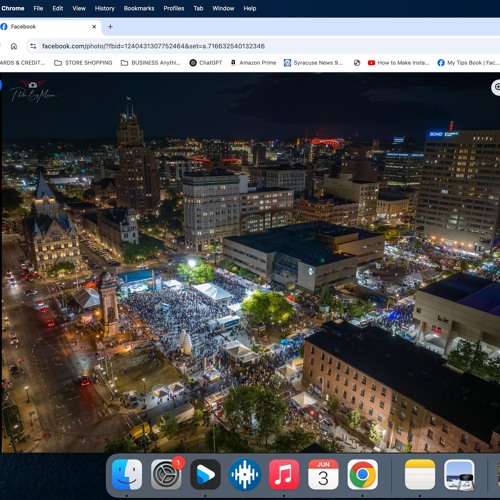Open System Settings from the Dock

click(x=166, y=474)
